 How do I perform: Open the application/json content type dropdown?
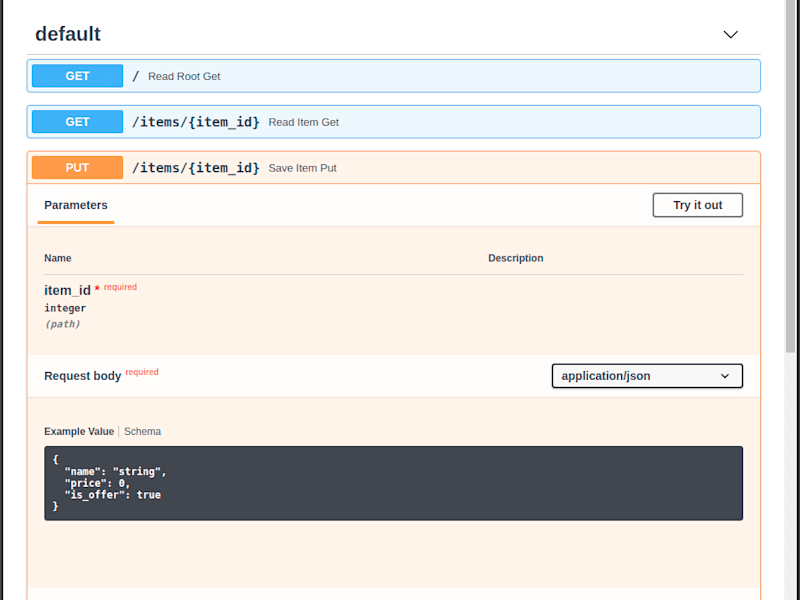pos(647,376)
